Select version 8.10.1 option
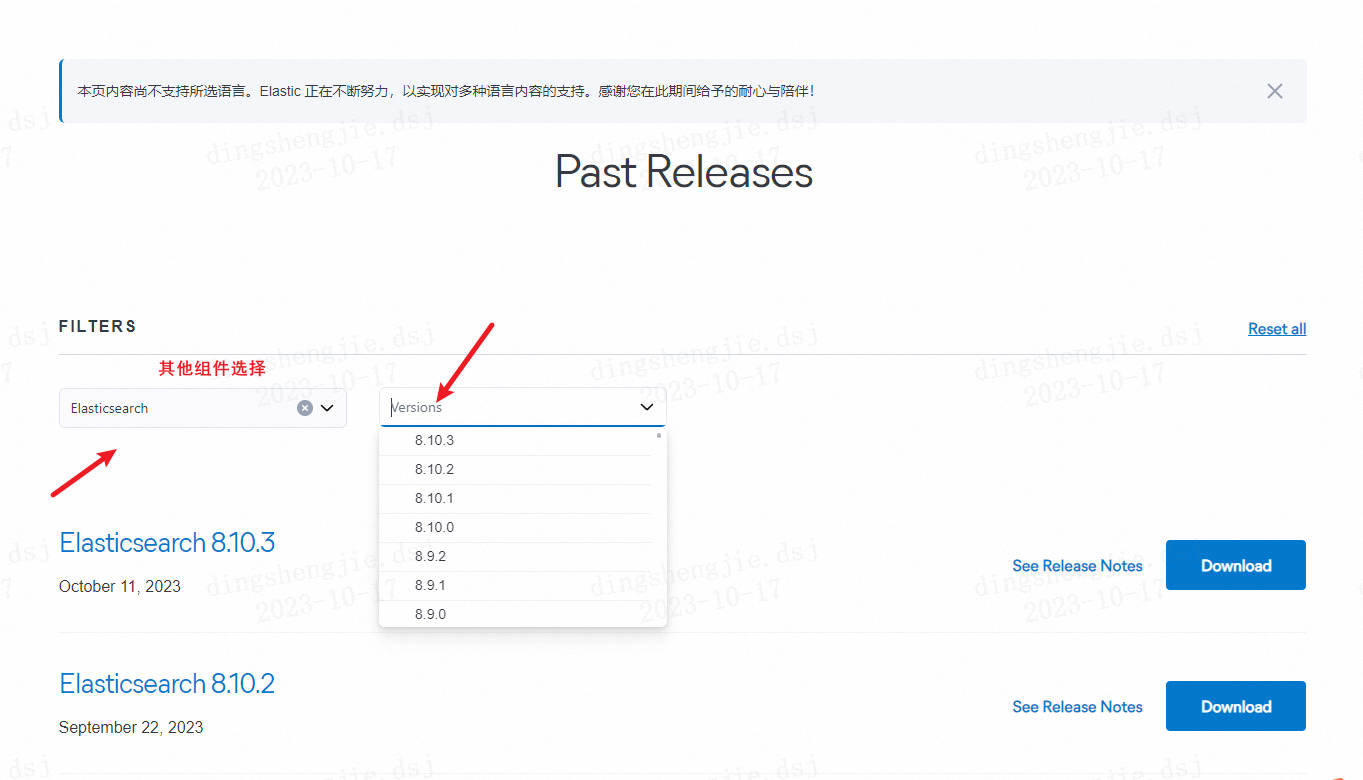Viewport: 1363px width, 780px height. click(515, 498)
